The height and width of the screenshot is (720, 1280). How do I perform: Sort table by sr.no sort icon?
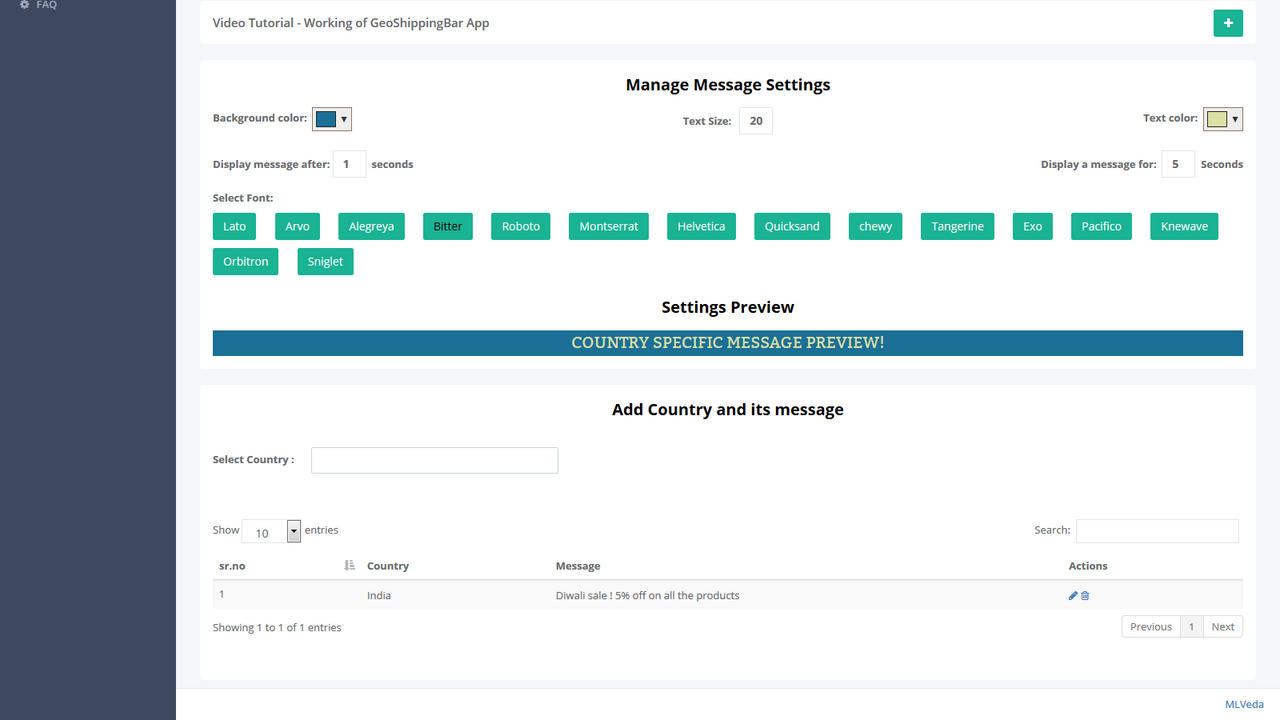(349, 565)
